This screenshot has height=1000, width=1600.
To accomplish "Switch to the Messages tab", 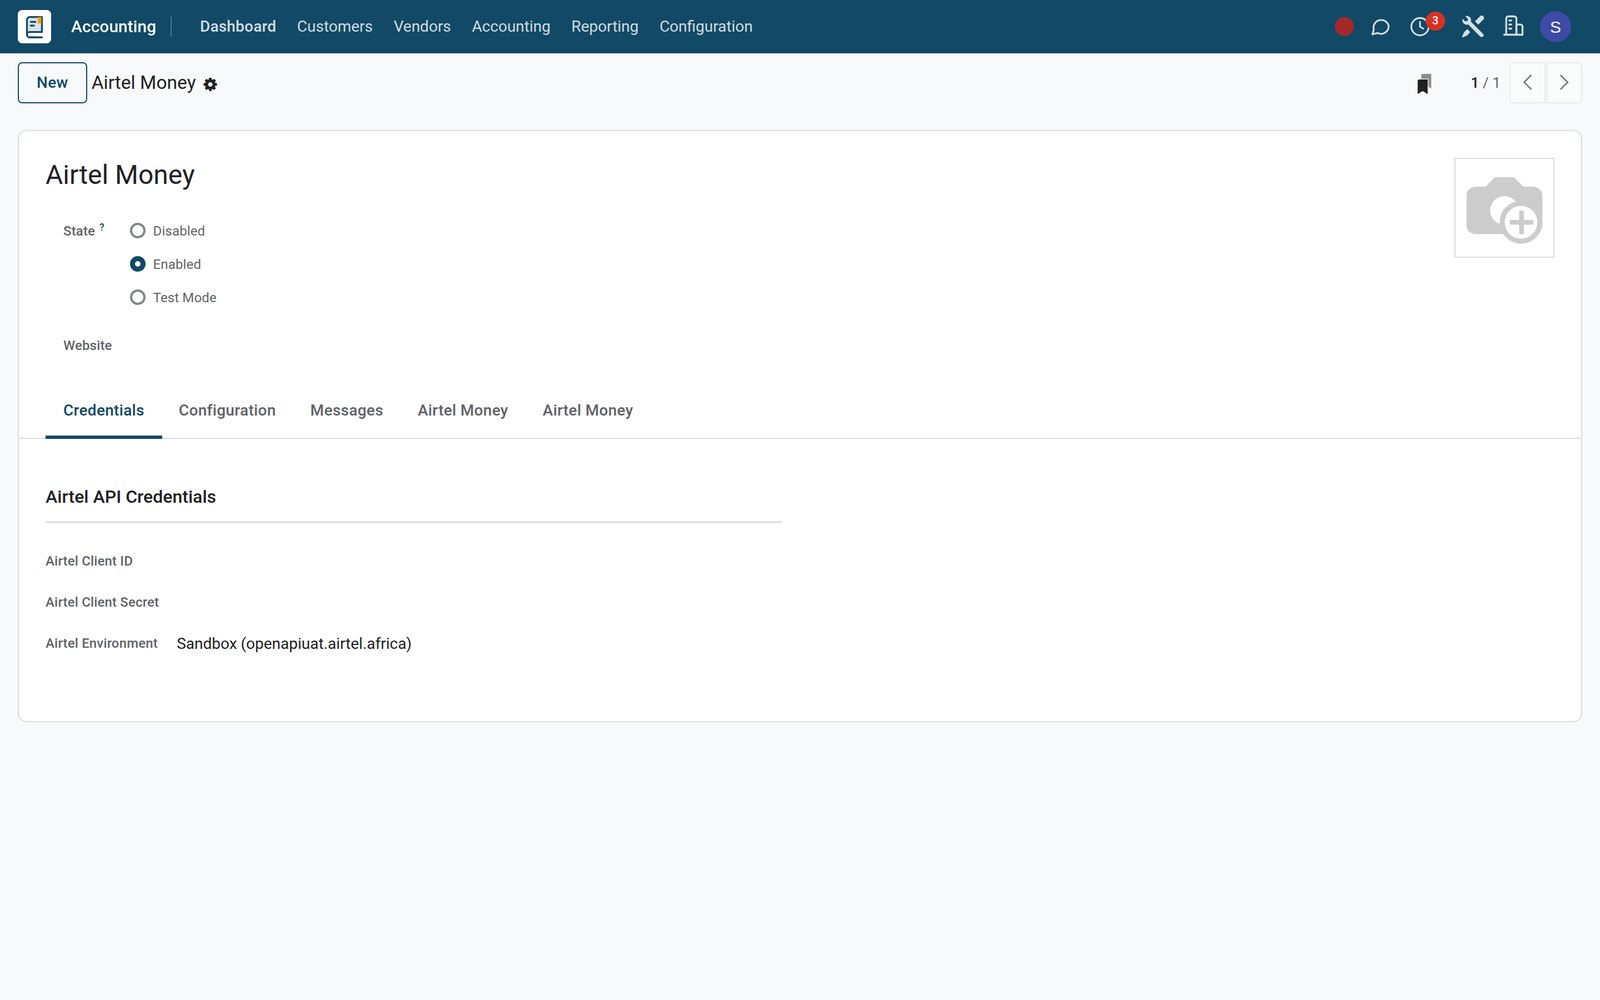I will [x=346, y=411].
